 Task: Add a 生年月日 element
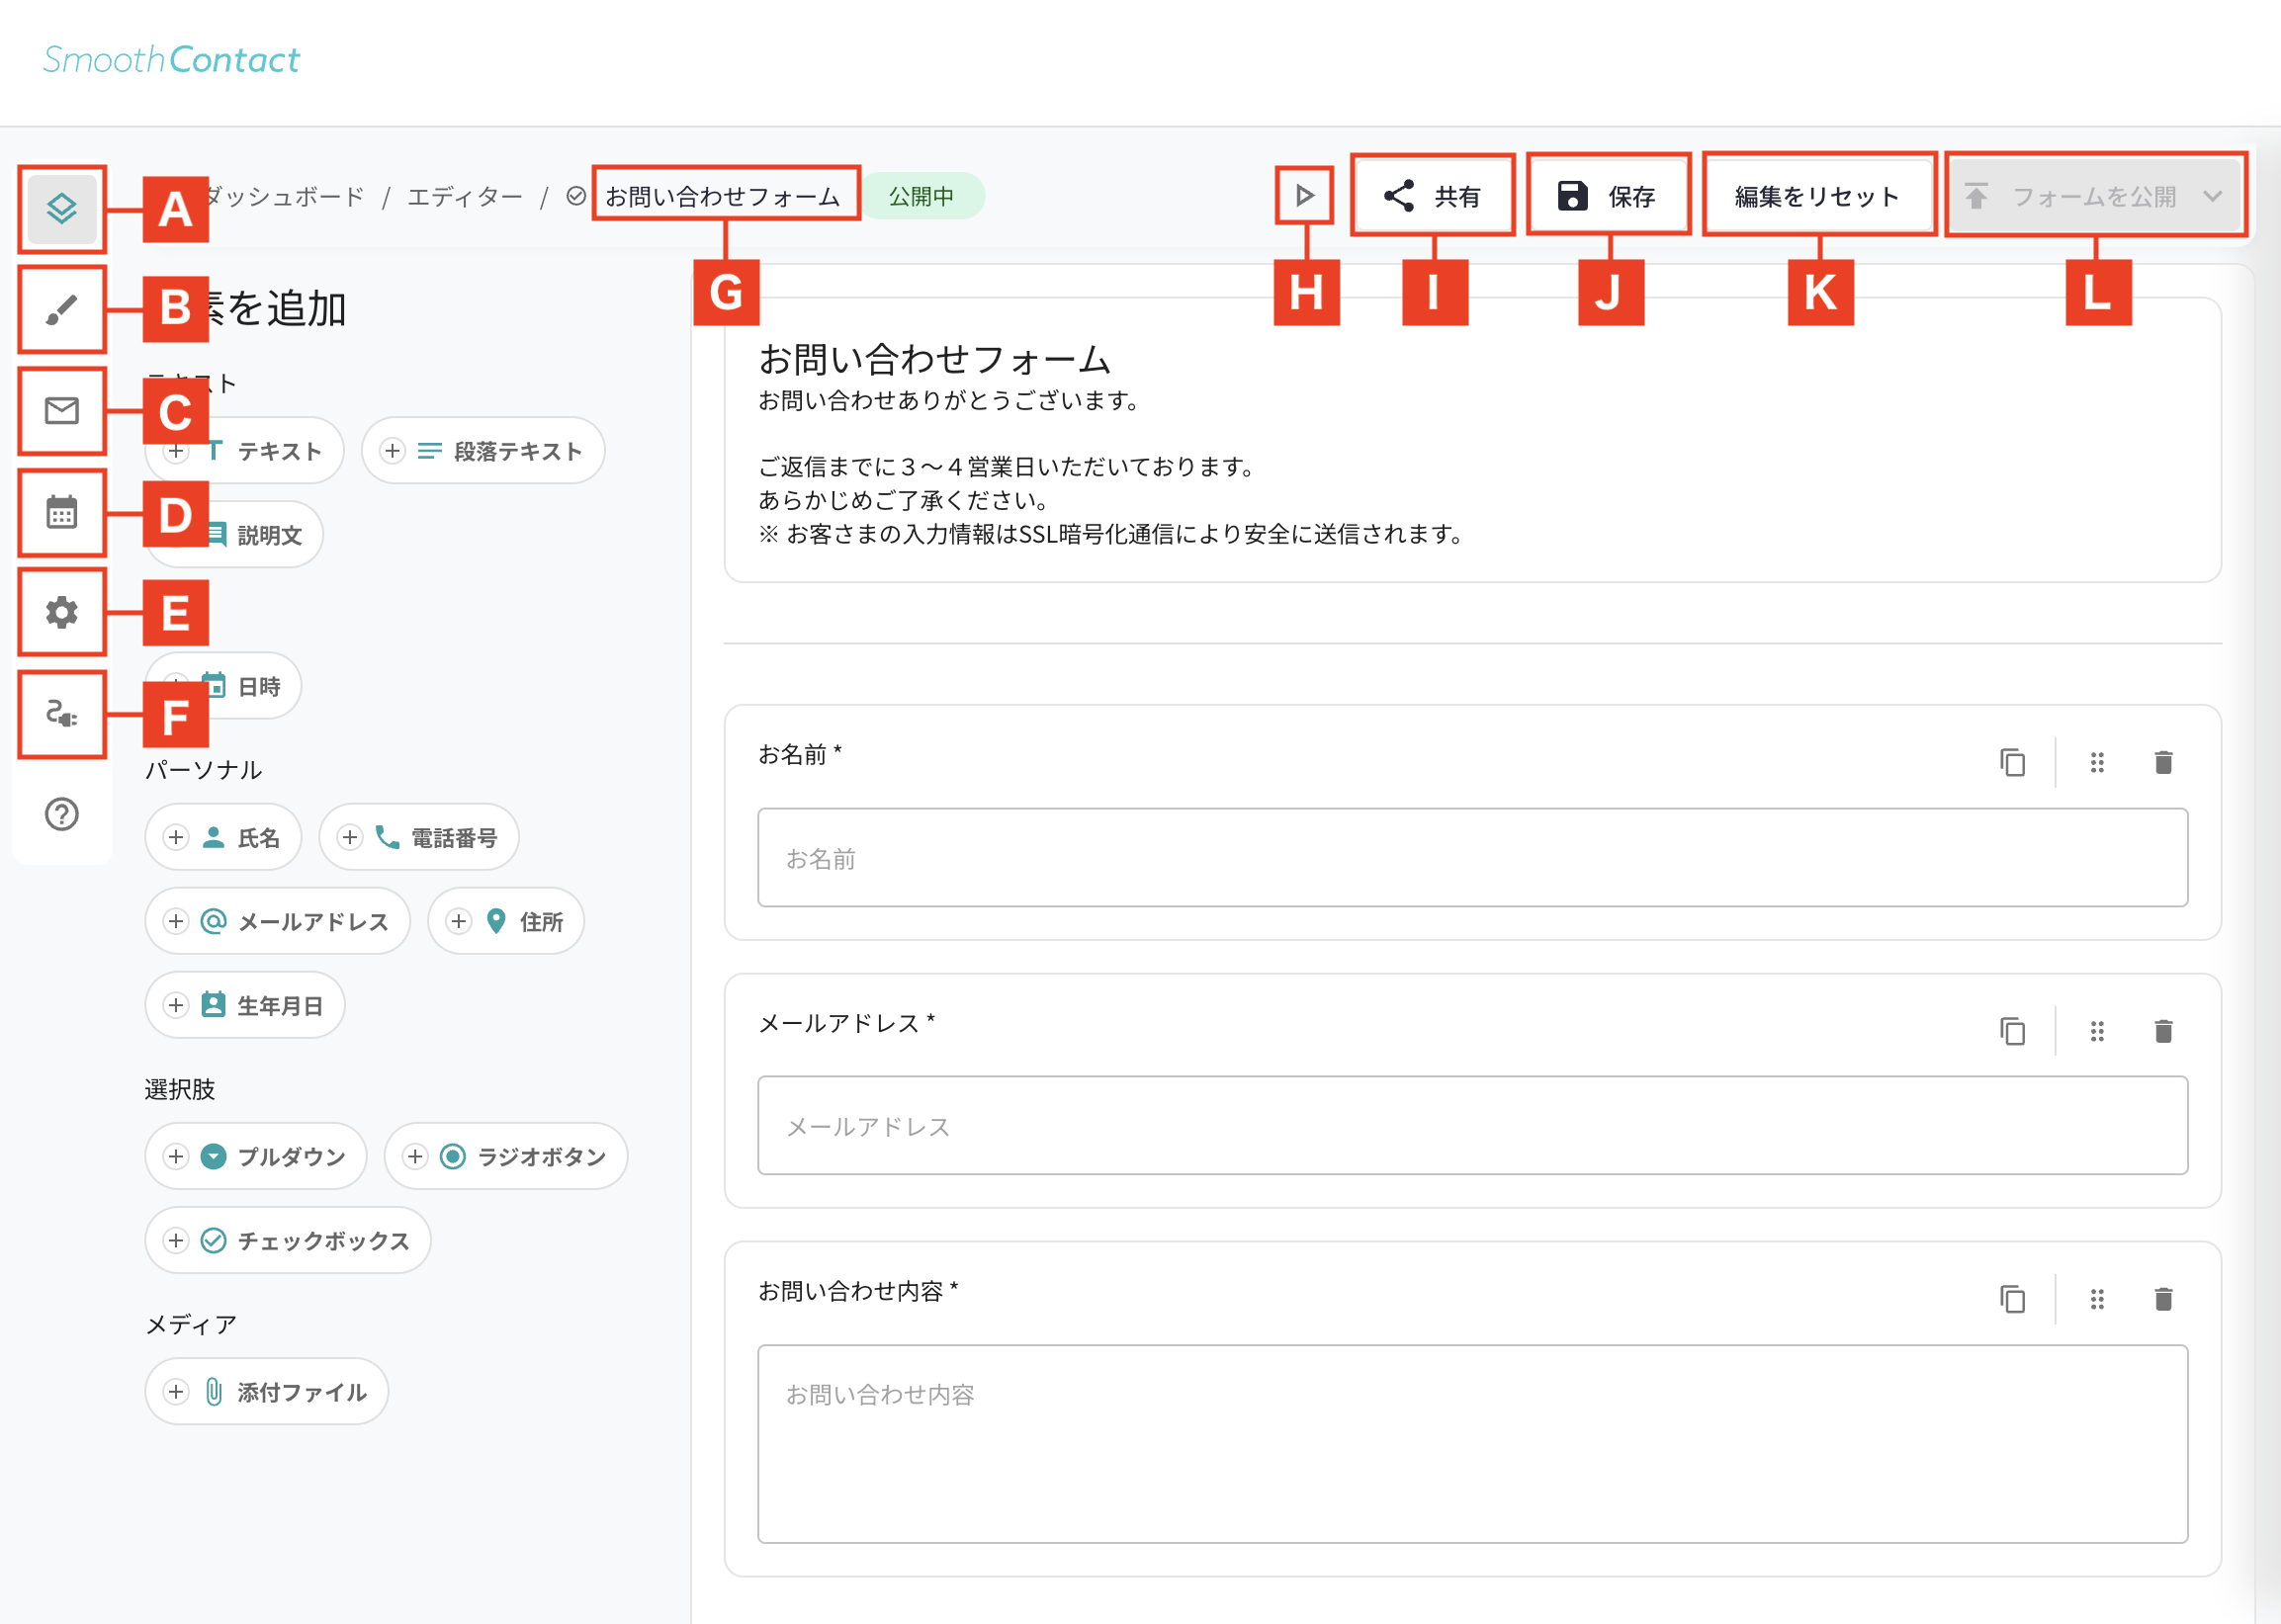pos(245,1005)
